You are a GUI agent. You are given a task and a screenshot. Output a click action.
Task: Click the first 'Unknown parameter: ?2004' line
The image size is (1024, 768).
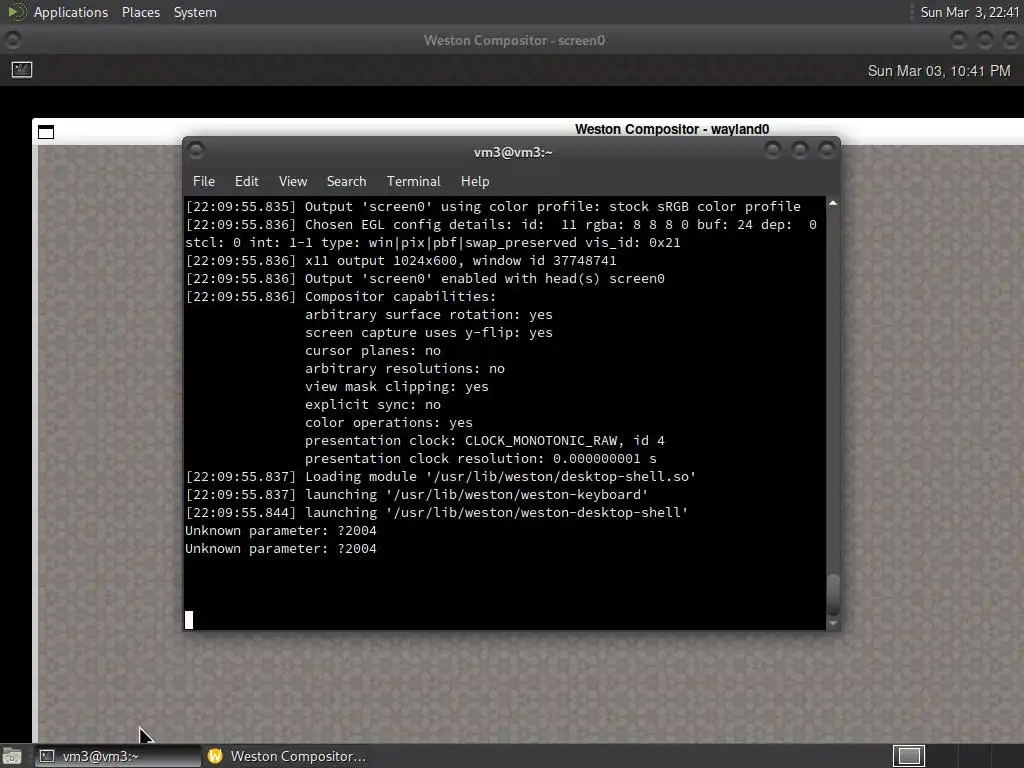tap(281, 530)
